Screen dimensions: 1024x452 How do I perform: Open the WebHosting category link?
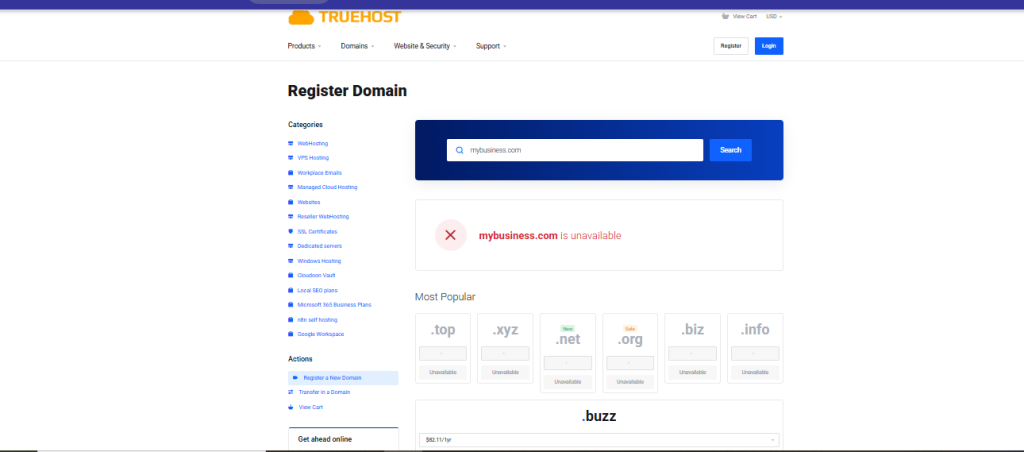(x=313, y=143)
